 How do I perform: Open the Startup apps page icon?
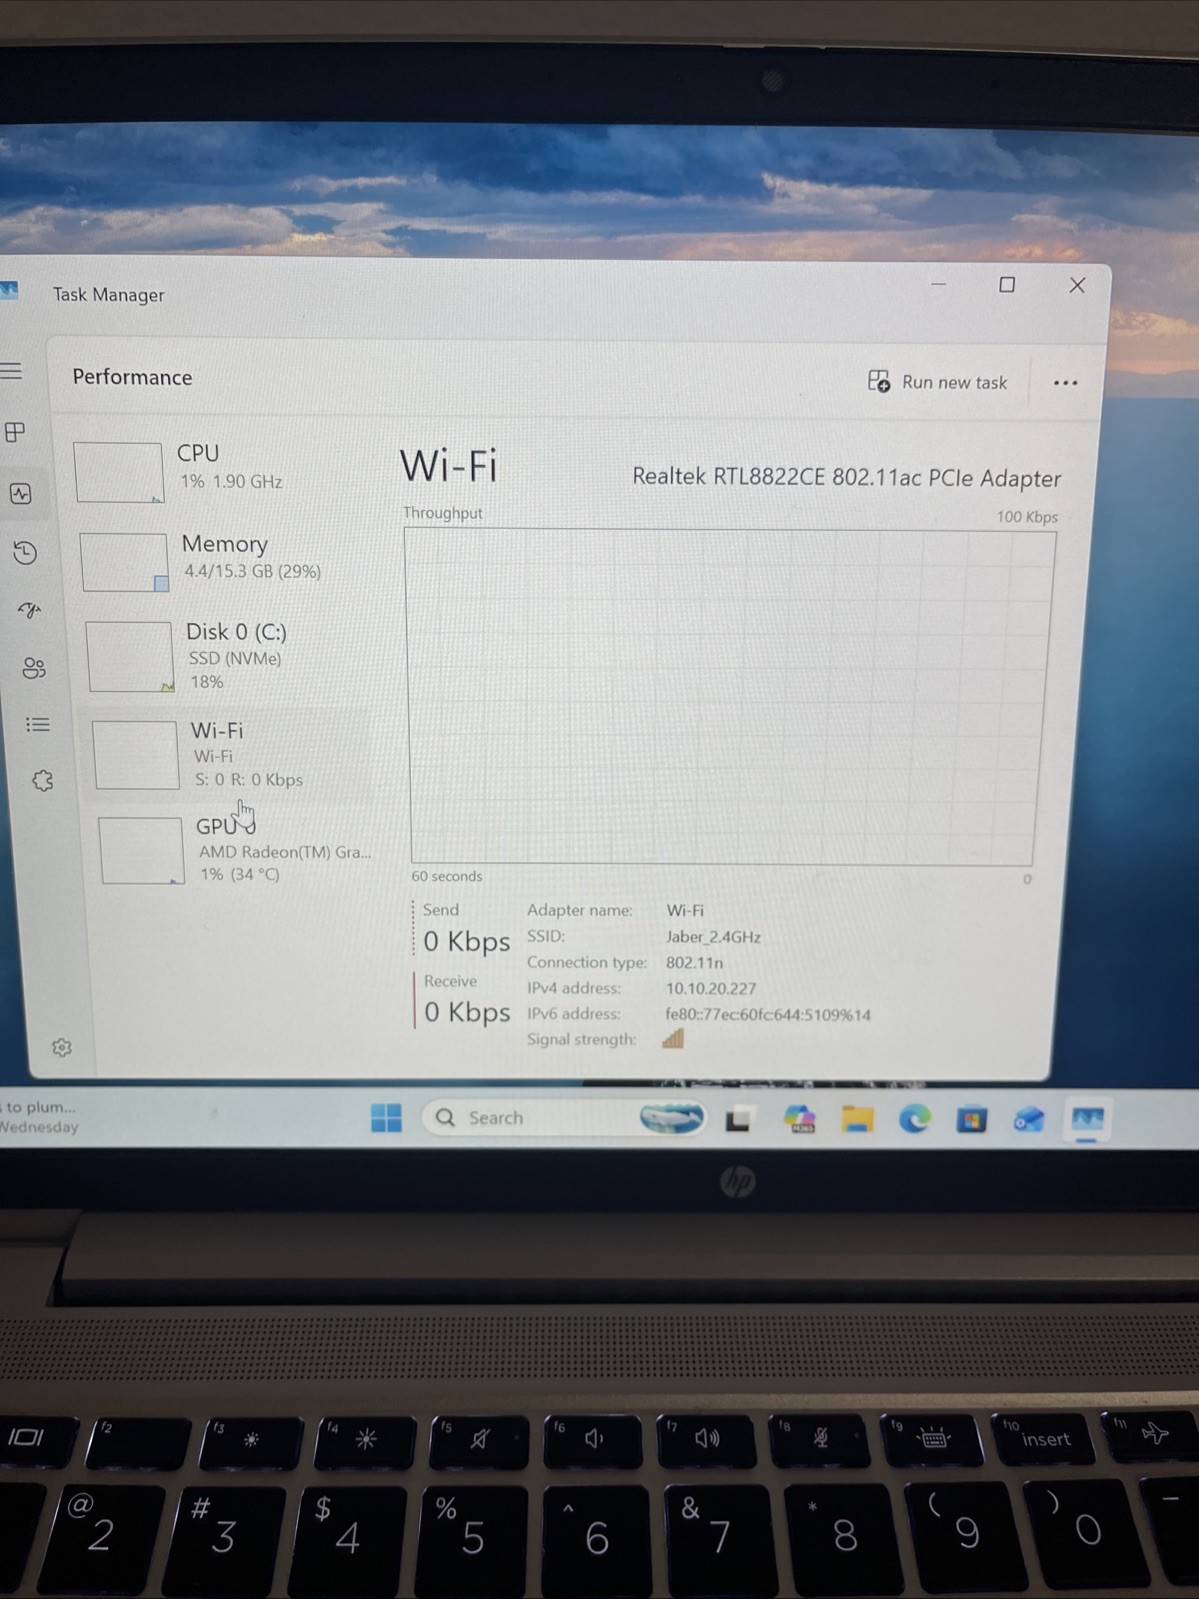click(30, 609)
